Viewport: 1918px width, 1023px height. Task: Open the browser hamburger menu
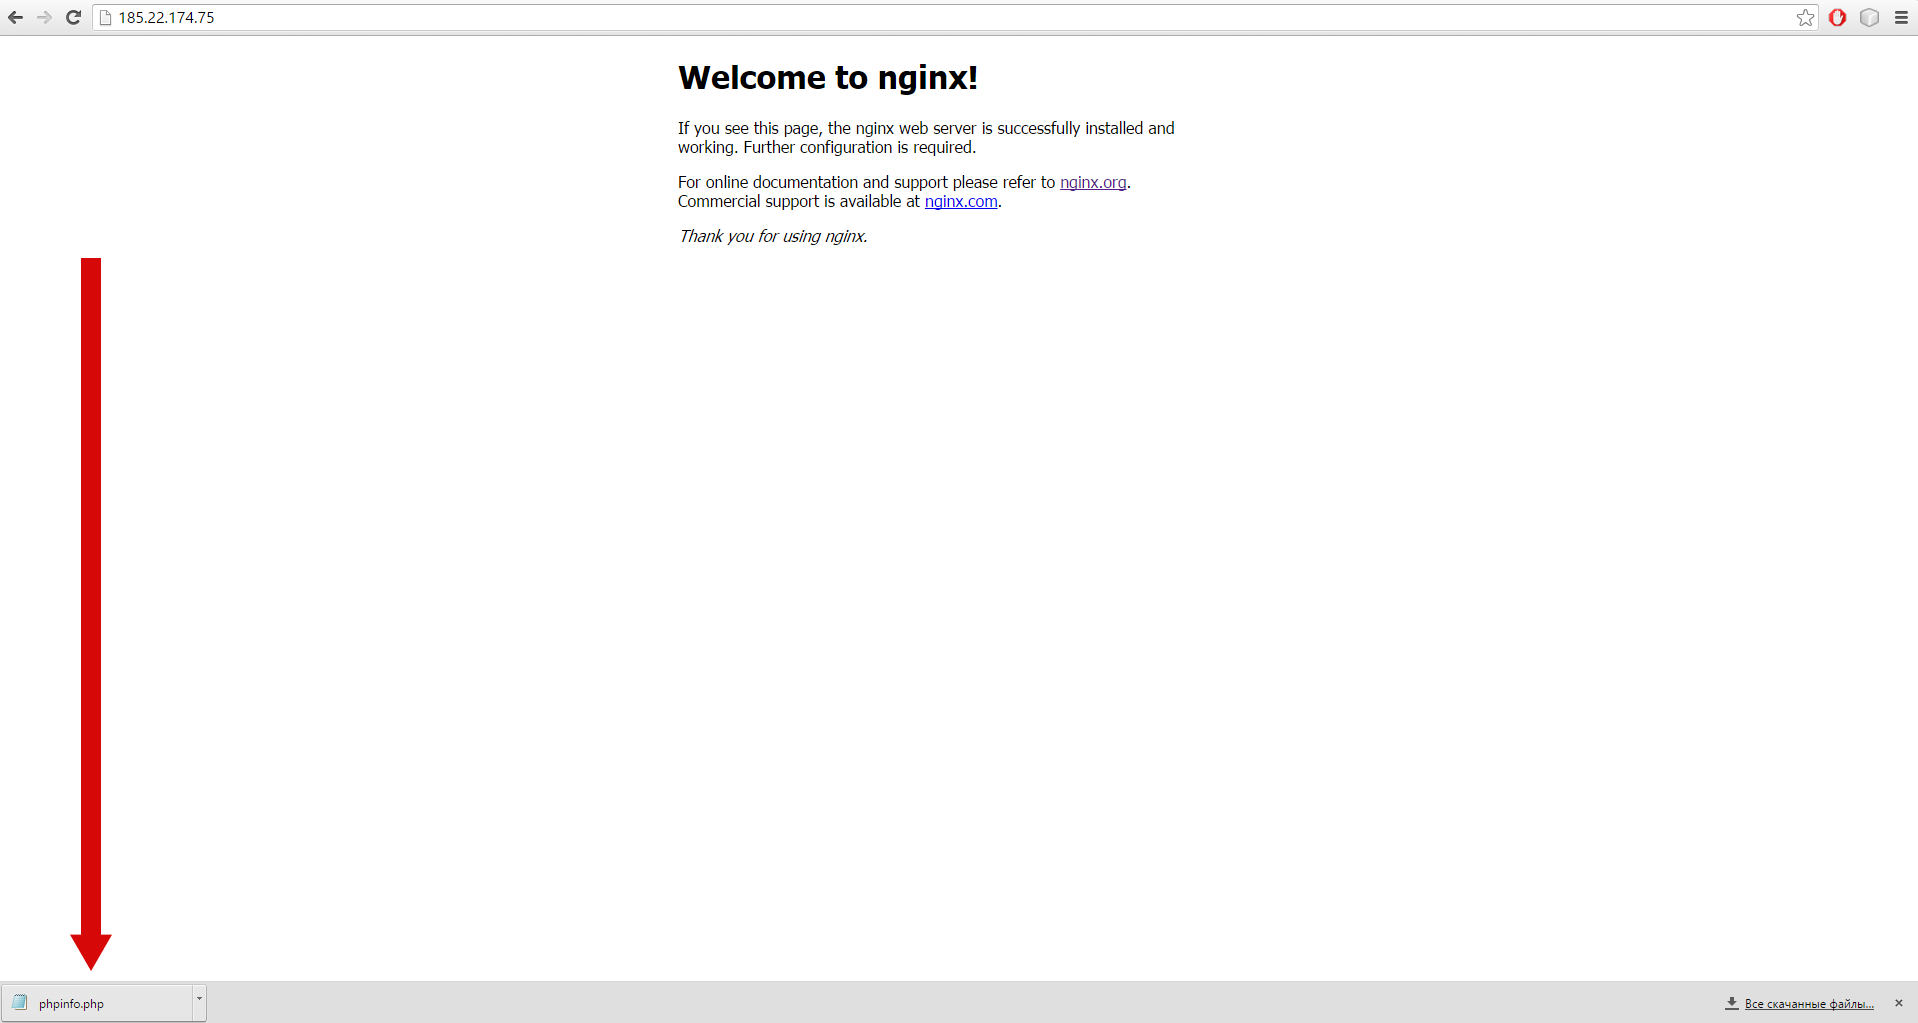[x=1901, y=17]
